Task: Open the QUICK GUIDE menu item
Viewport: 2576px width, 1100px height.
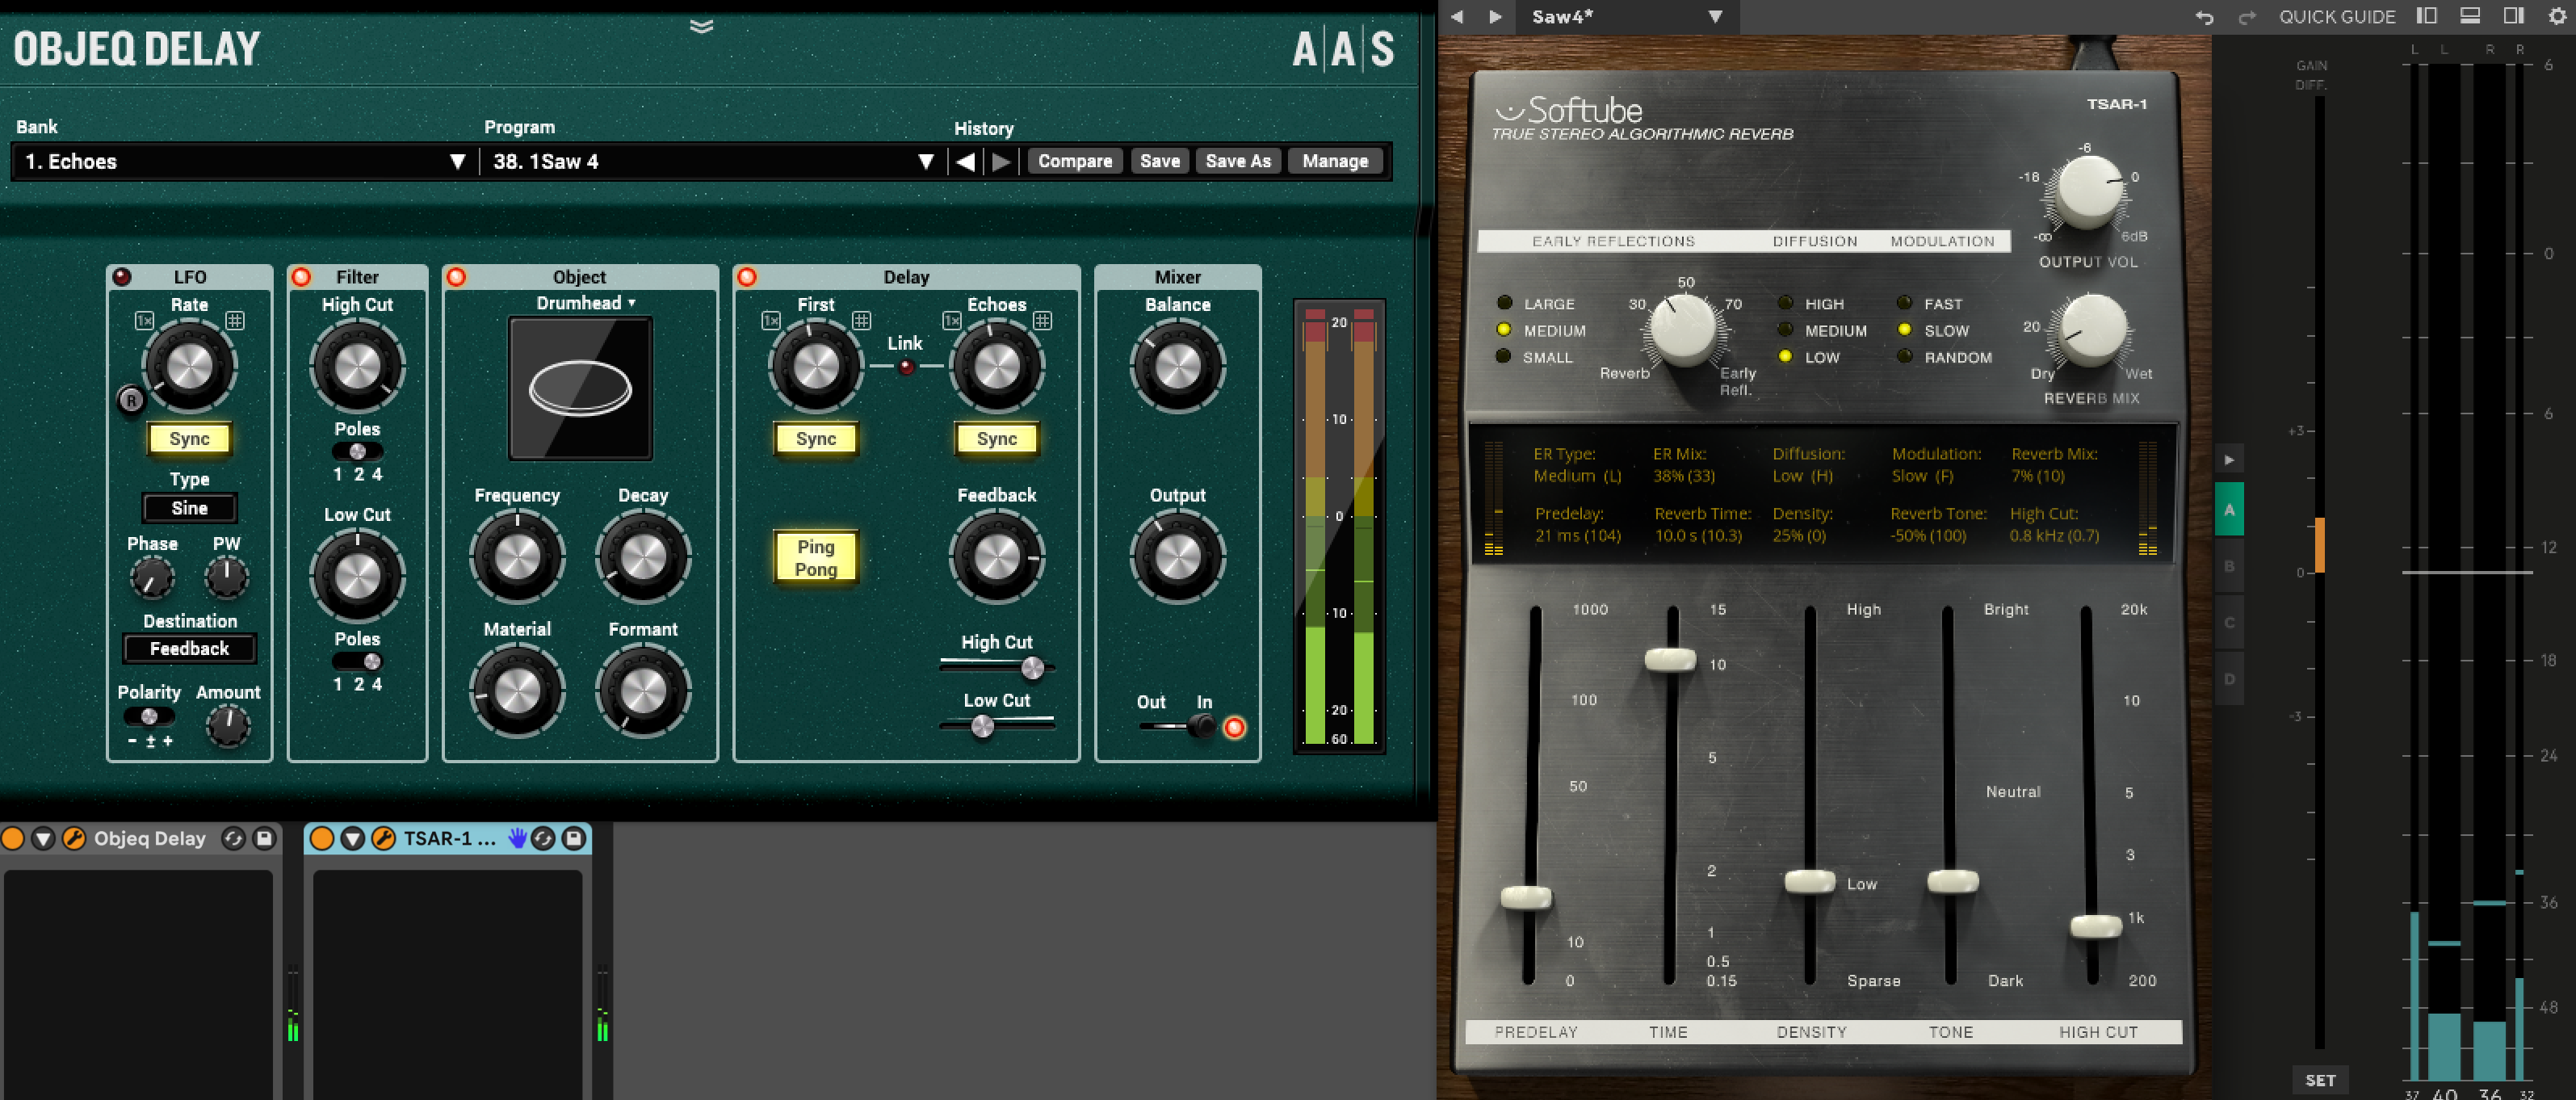Action: point(2336,16)
